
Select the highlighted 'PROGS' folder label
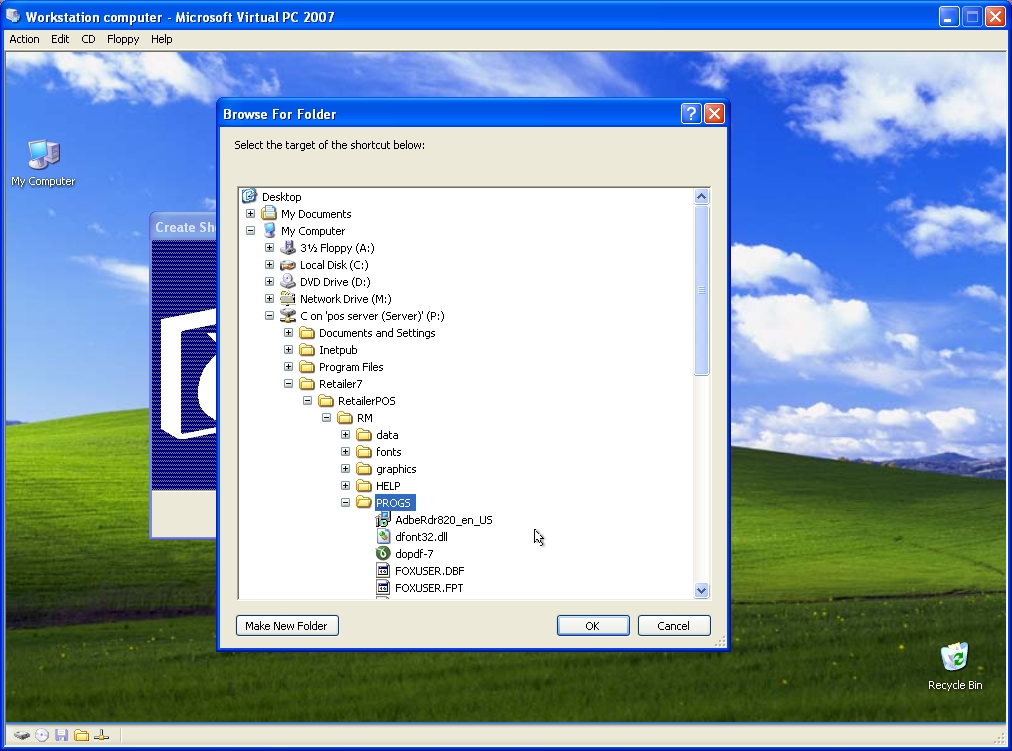pyautogui.click(x=393, y=503)
